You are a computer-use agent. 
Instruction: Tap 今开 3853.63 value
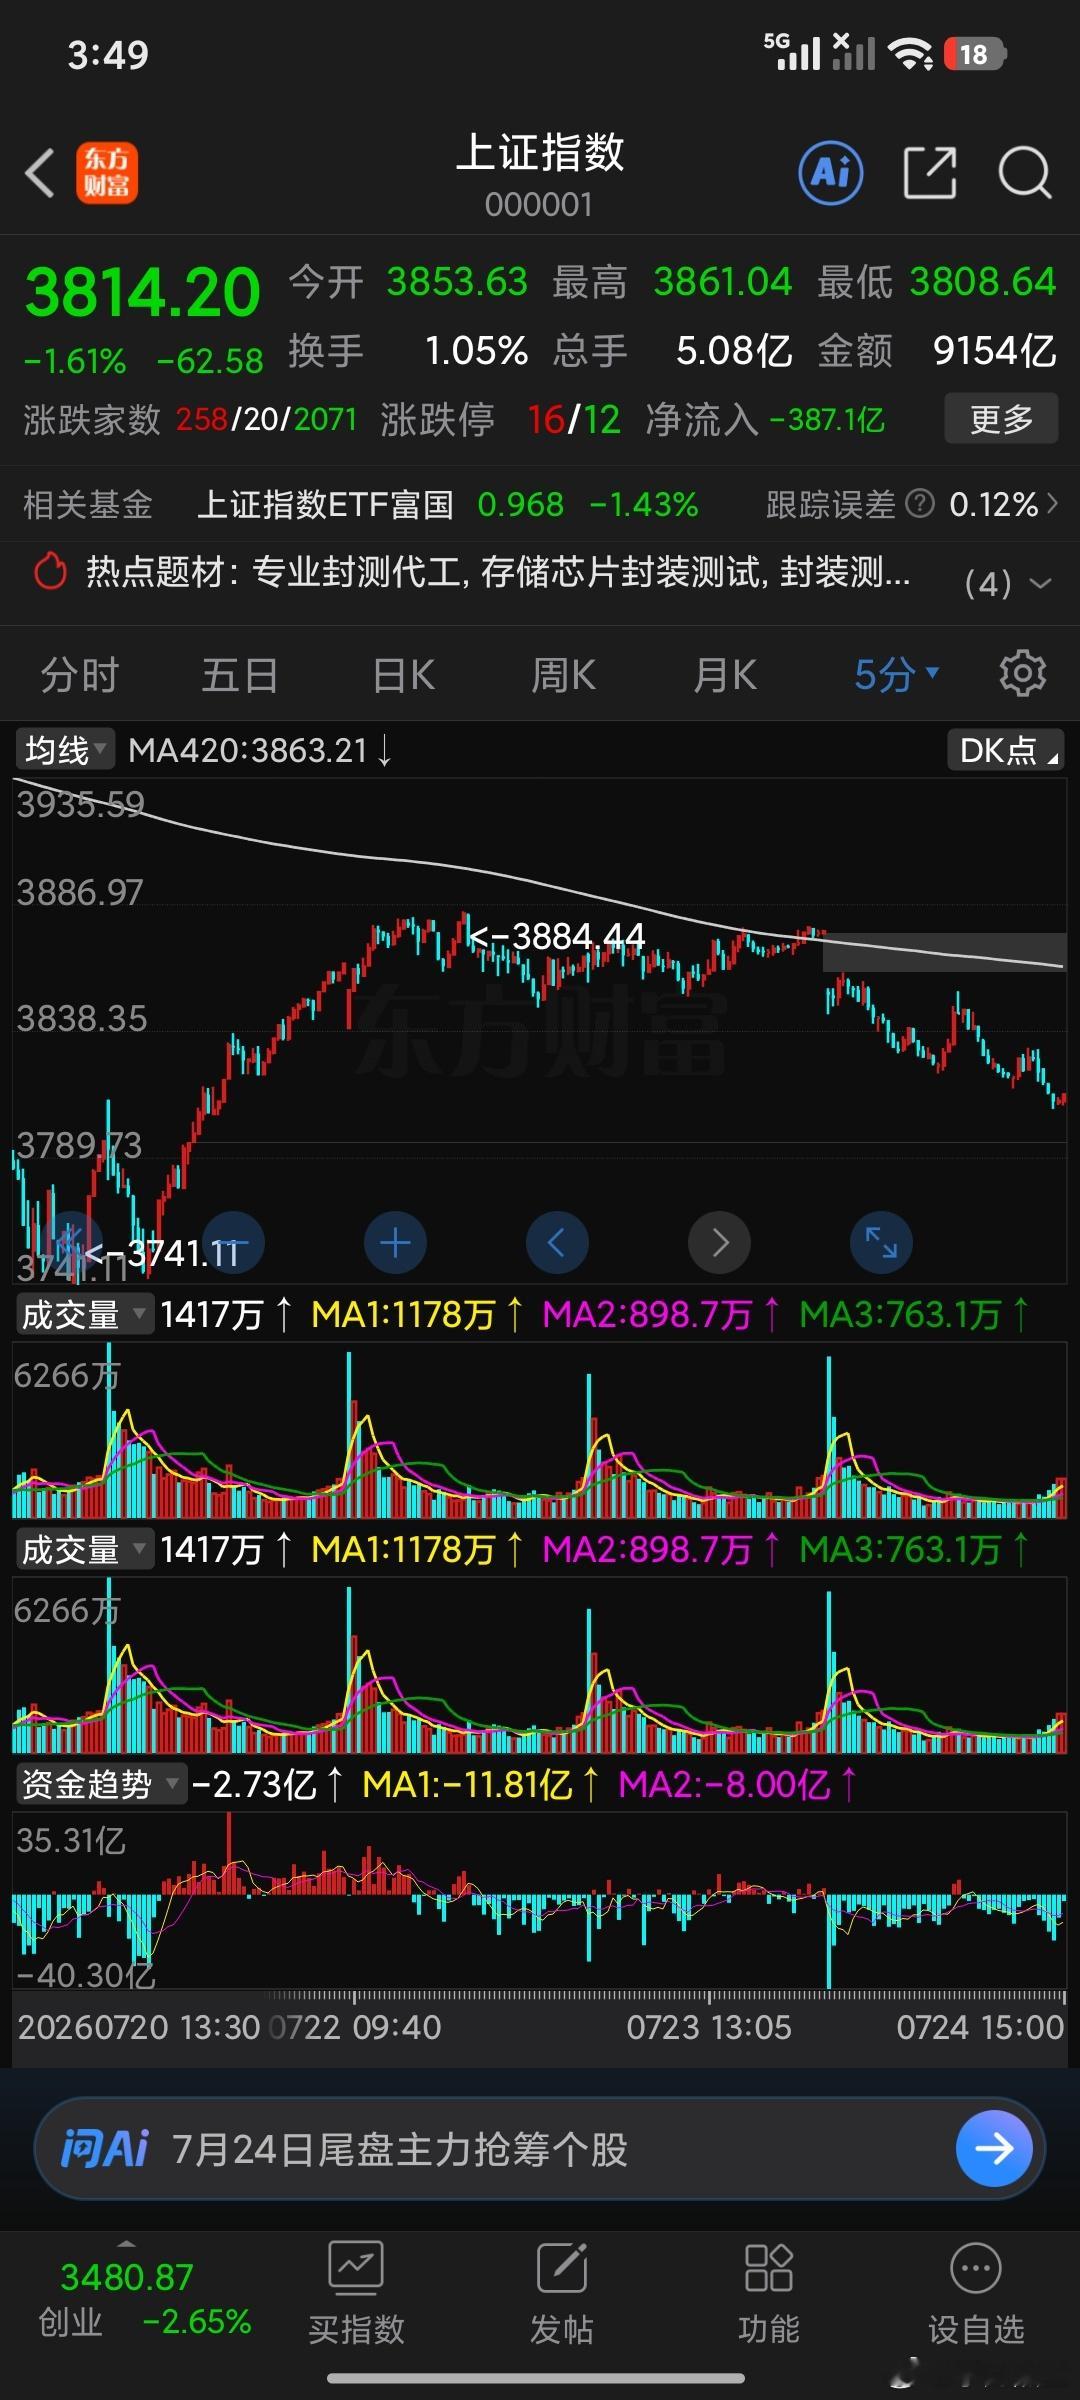(457, 281)
